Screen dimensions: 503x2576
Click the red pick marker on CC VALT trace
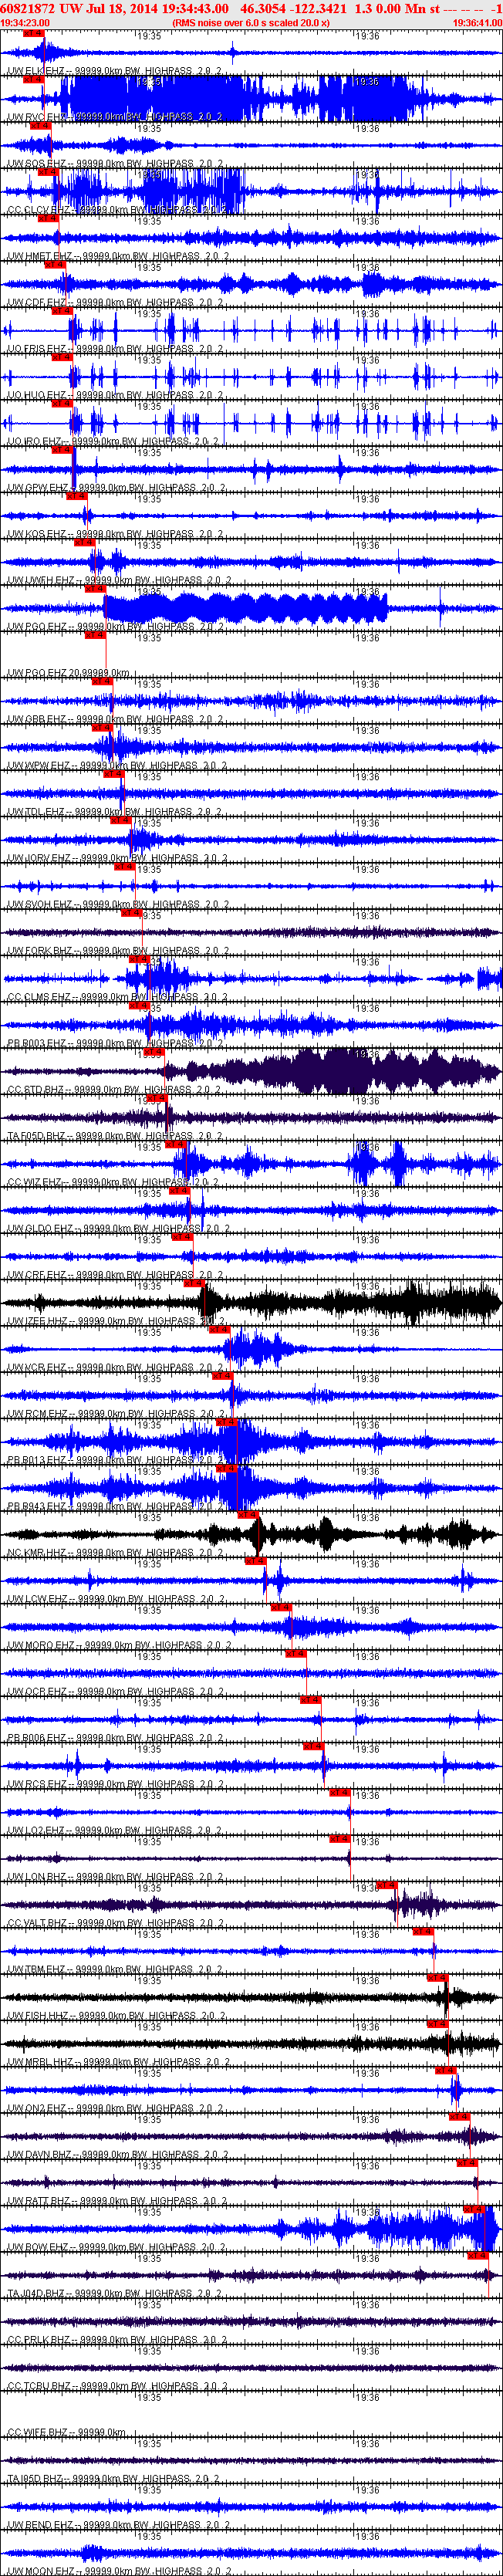[x=387, y=1885]
